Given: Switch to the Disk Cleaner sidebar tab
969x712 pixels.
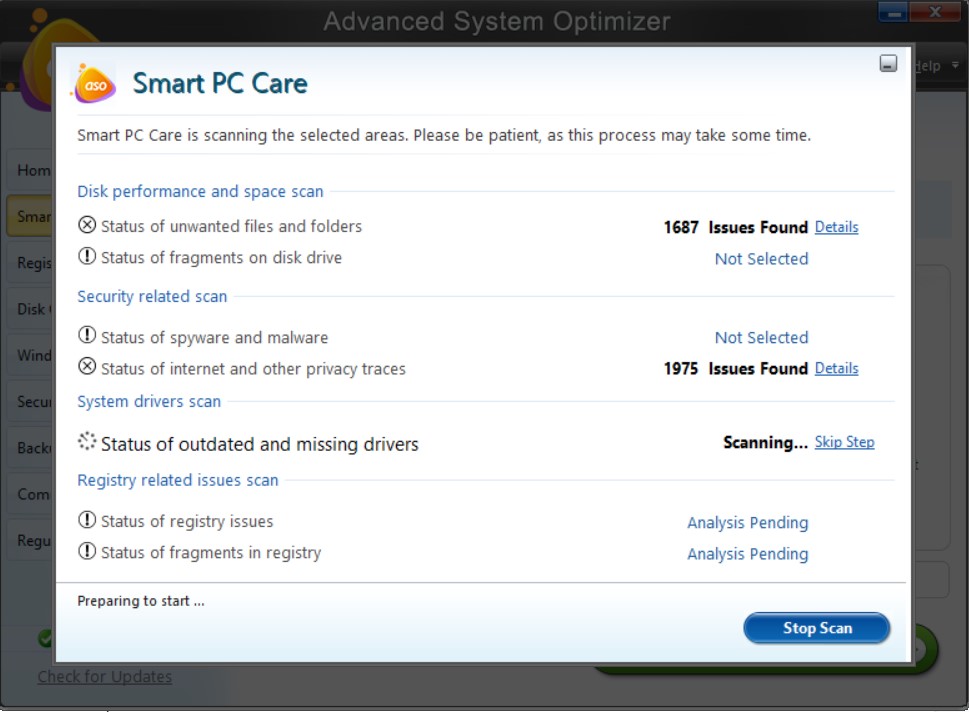Looking at the screenshot, I should click(30, 309).
